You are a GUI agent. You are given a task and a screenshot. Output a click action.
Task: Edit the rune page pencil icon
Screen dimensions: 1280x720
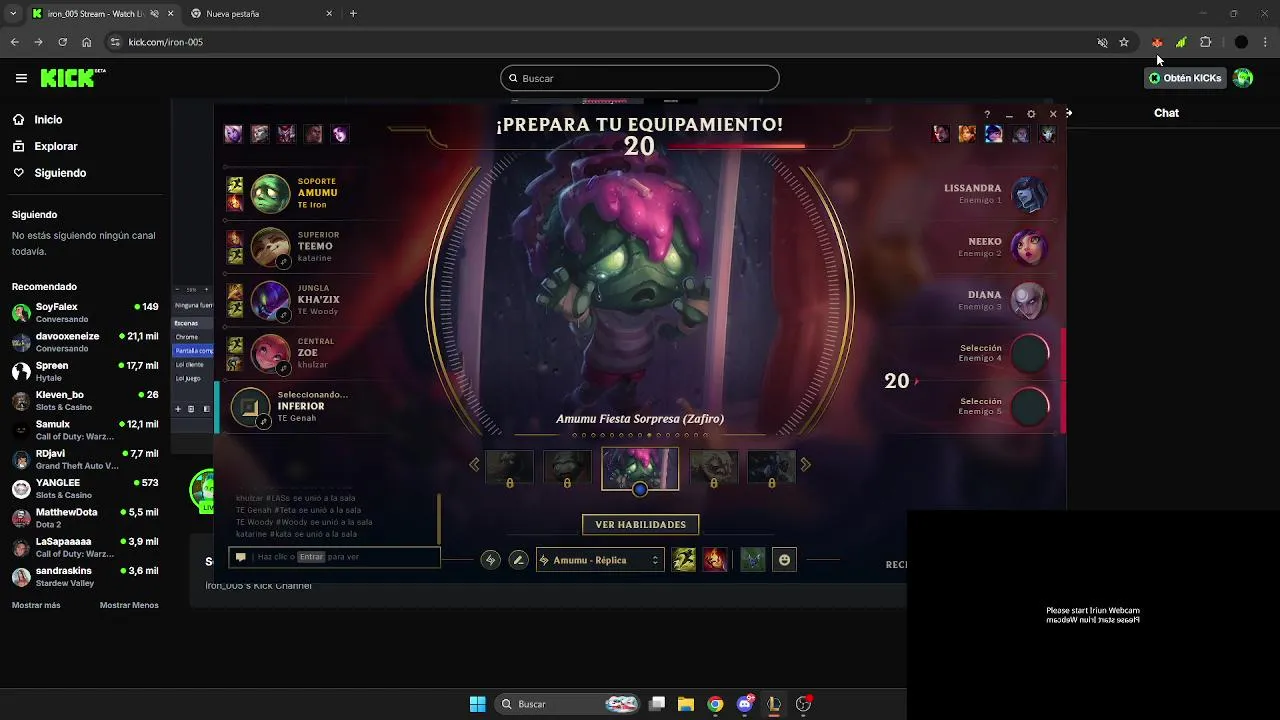518,560
